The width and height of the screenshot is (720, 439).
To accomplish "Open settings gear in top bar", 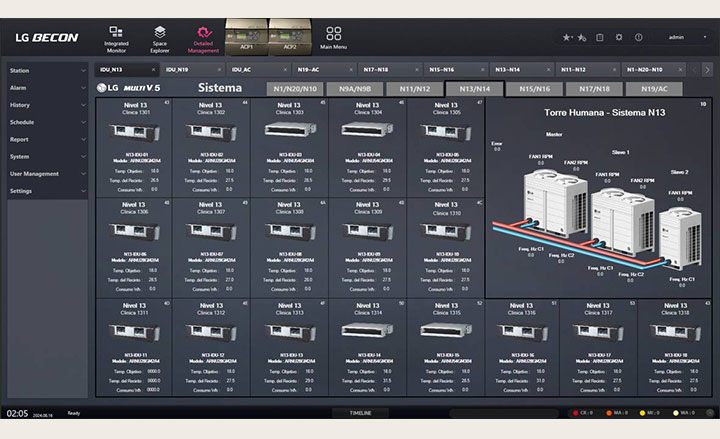I will coord(619,37).
